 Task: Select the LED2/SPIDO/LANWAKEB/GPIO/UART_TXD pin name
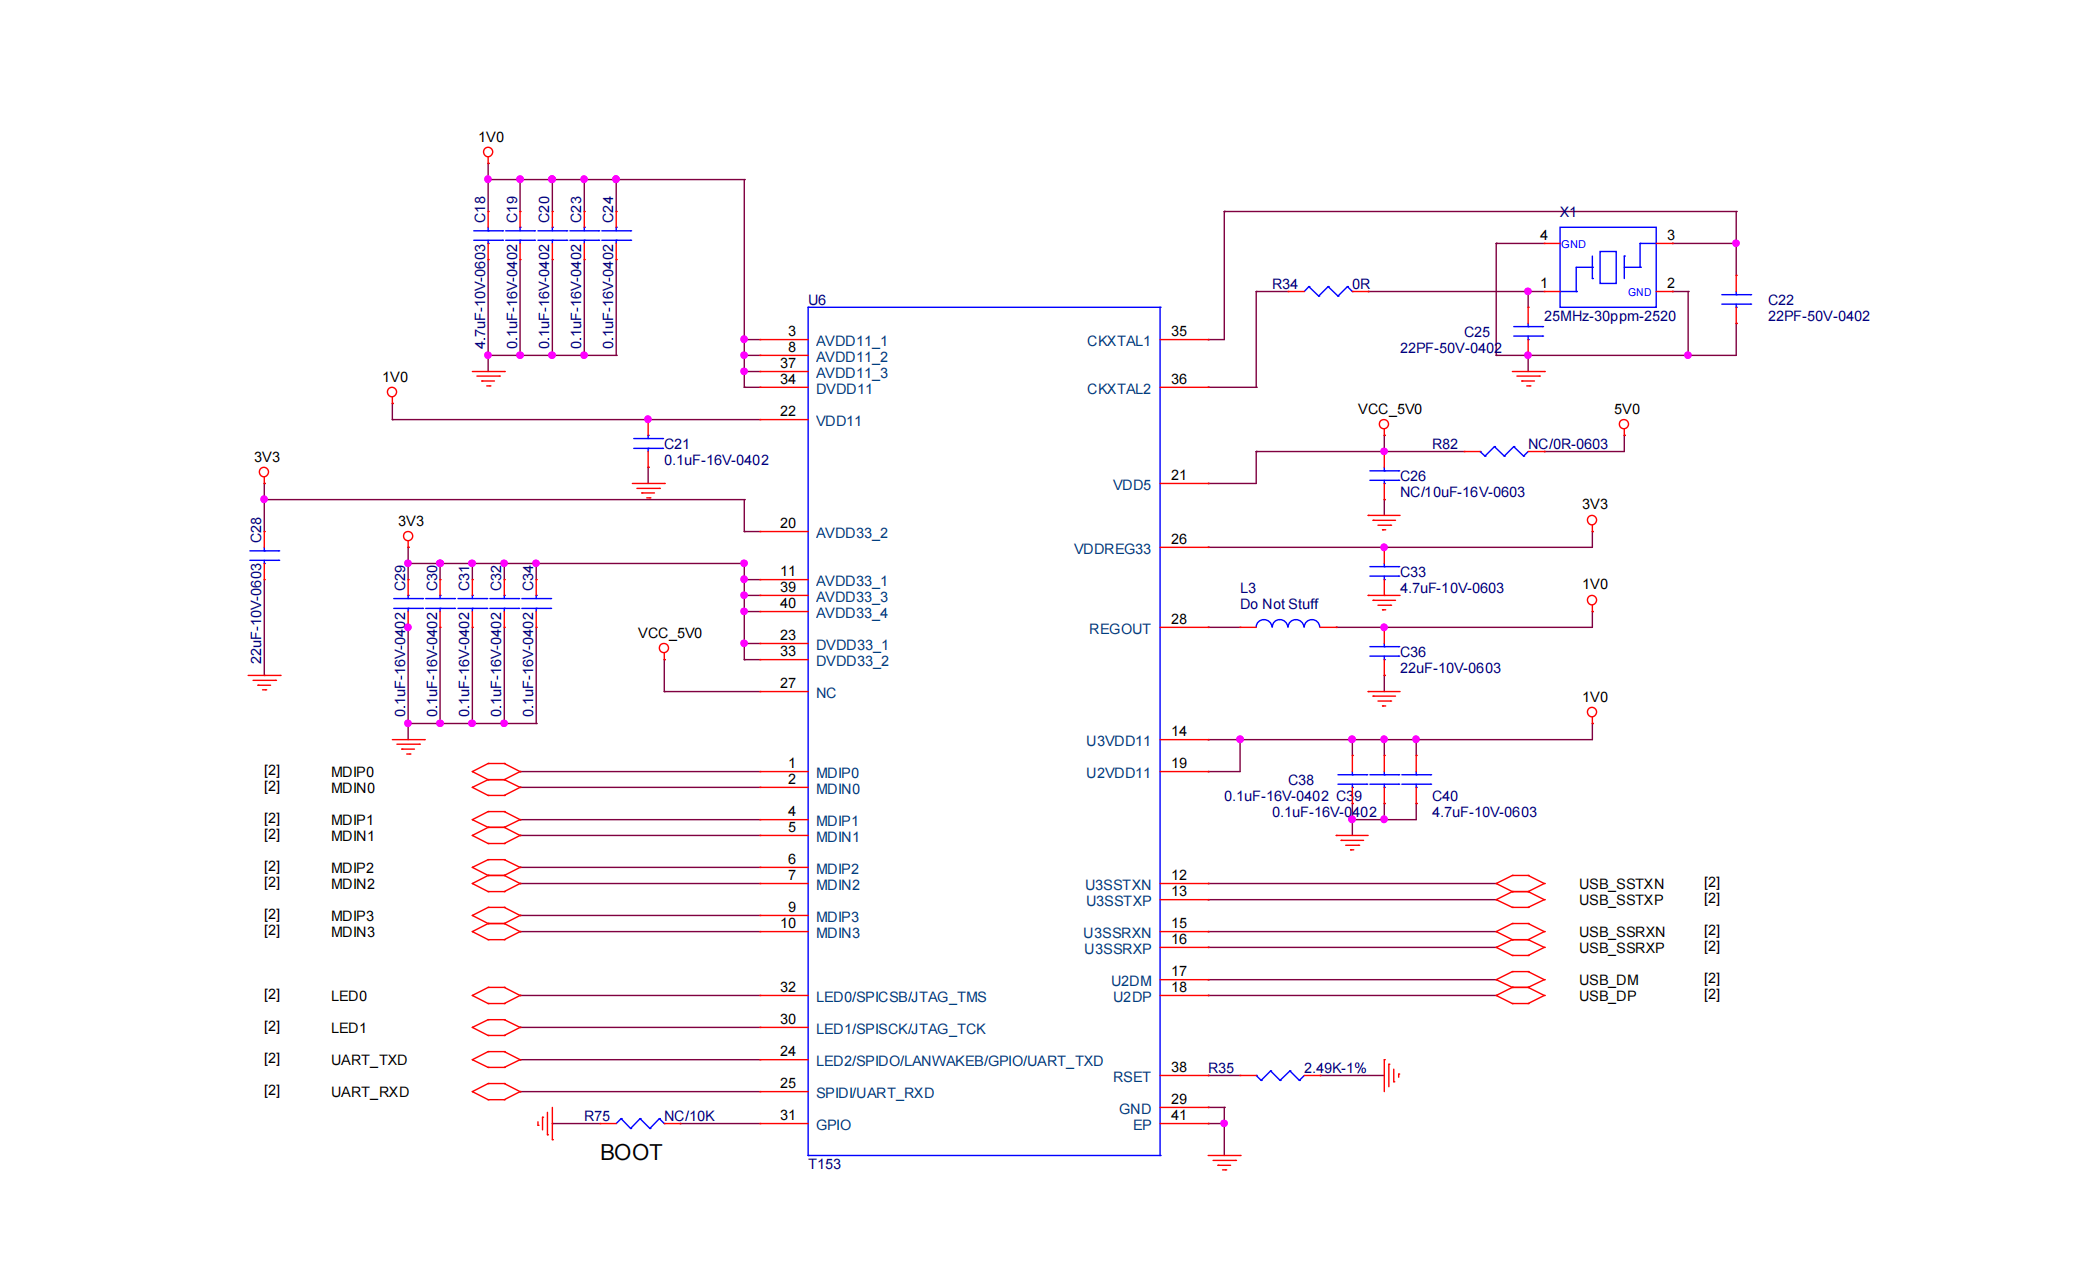[960, 1061]
